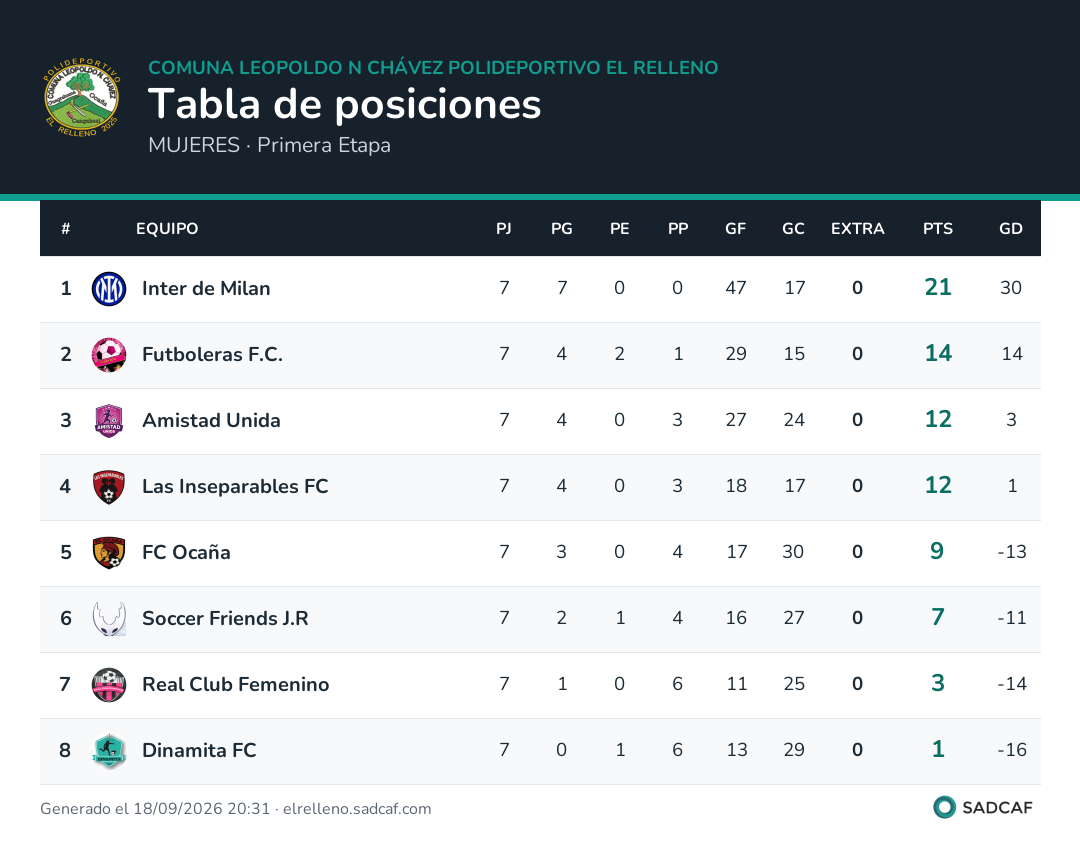Click the Futboleras F.C. pink ball logo
1080x860 pixels.
[109, 355]
